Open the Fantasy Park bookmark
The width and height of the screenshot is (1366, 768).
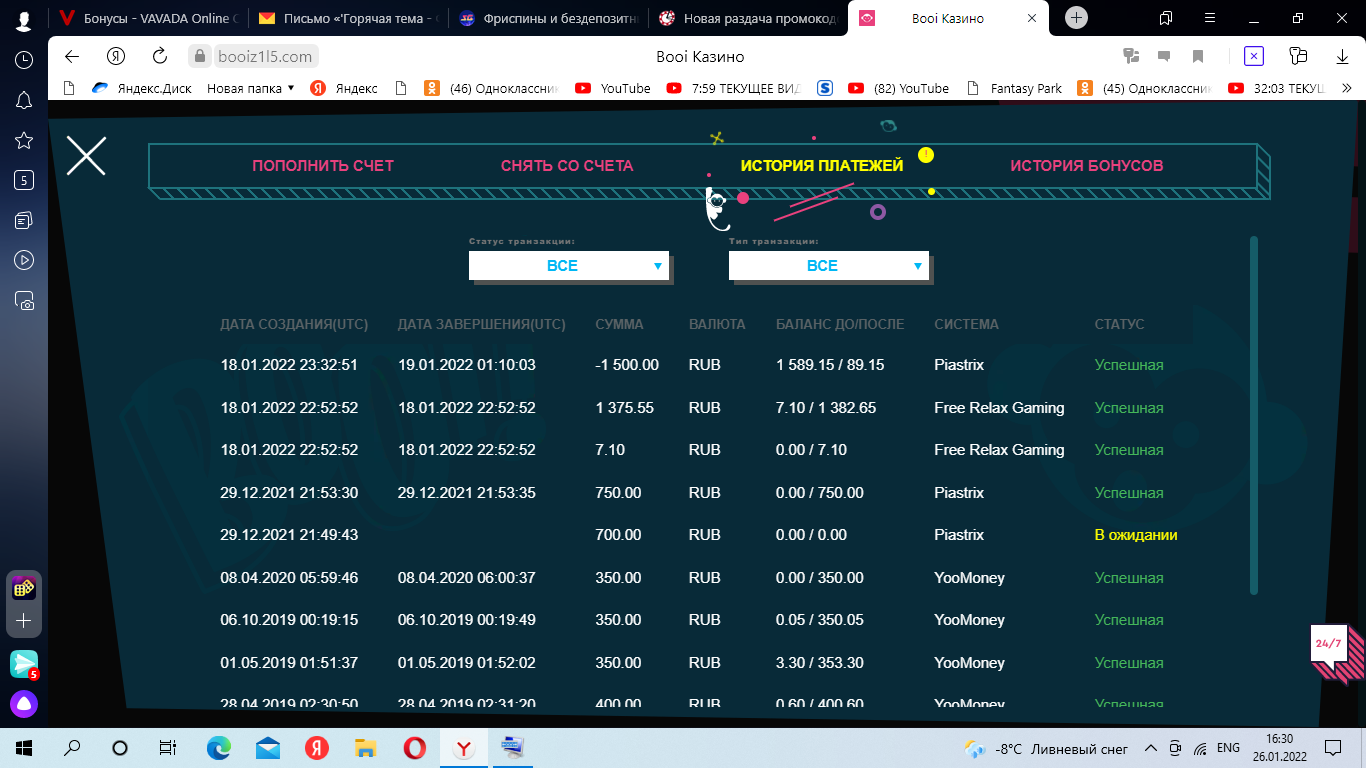pyautogui.click(x=1014, y=88)
